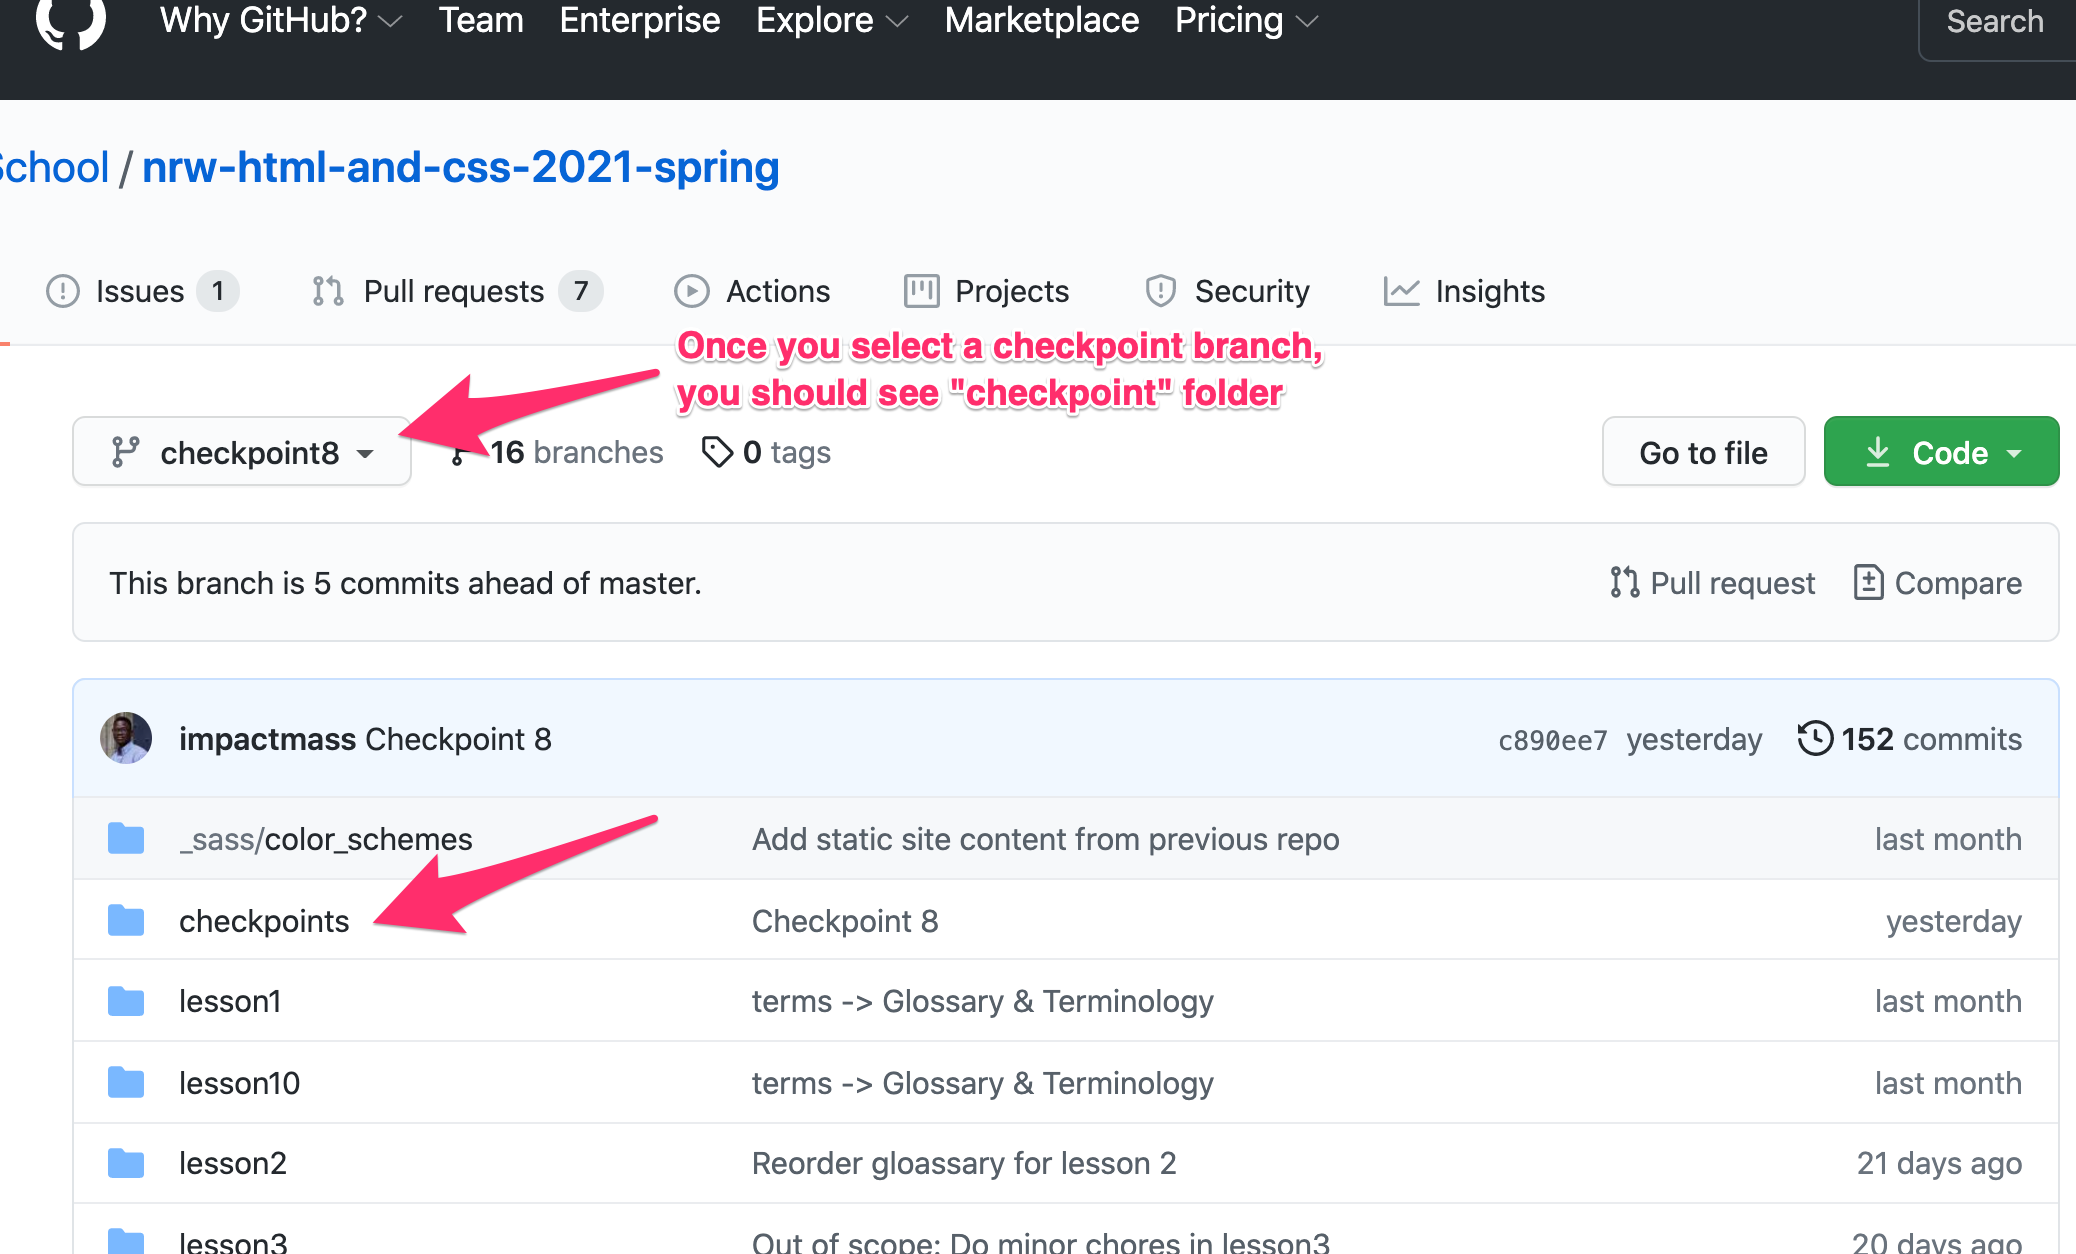The width and height of the screenshot is (2076, 1254).
Task: Click the checkpoints folder icon
Action: [126, 920]
